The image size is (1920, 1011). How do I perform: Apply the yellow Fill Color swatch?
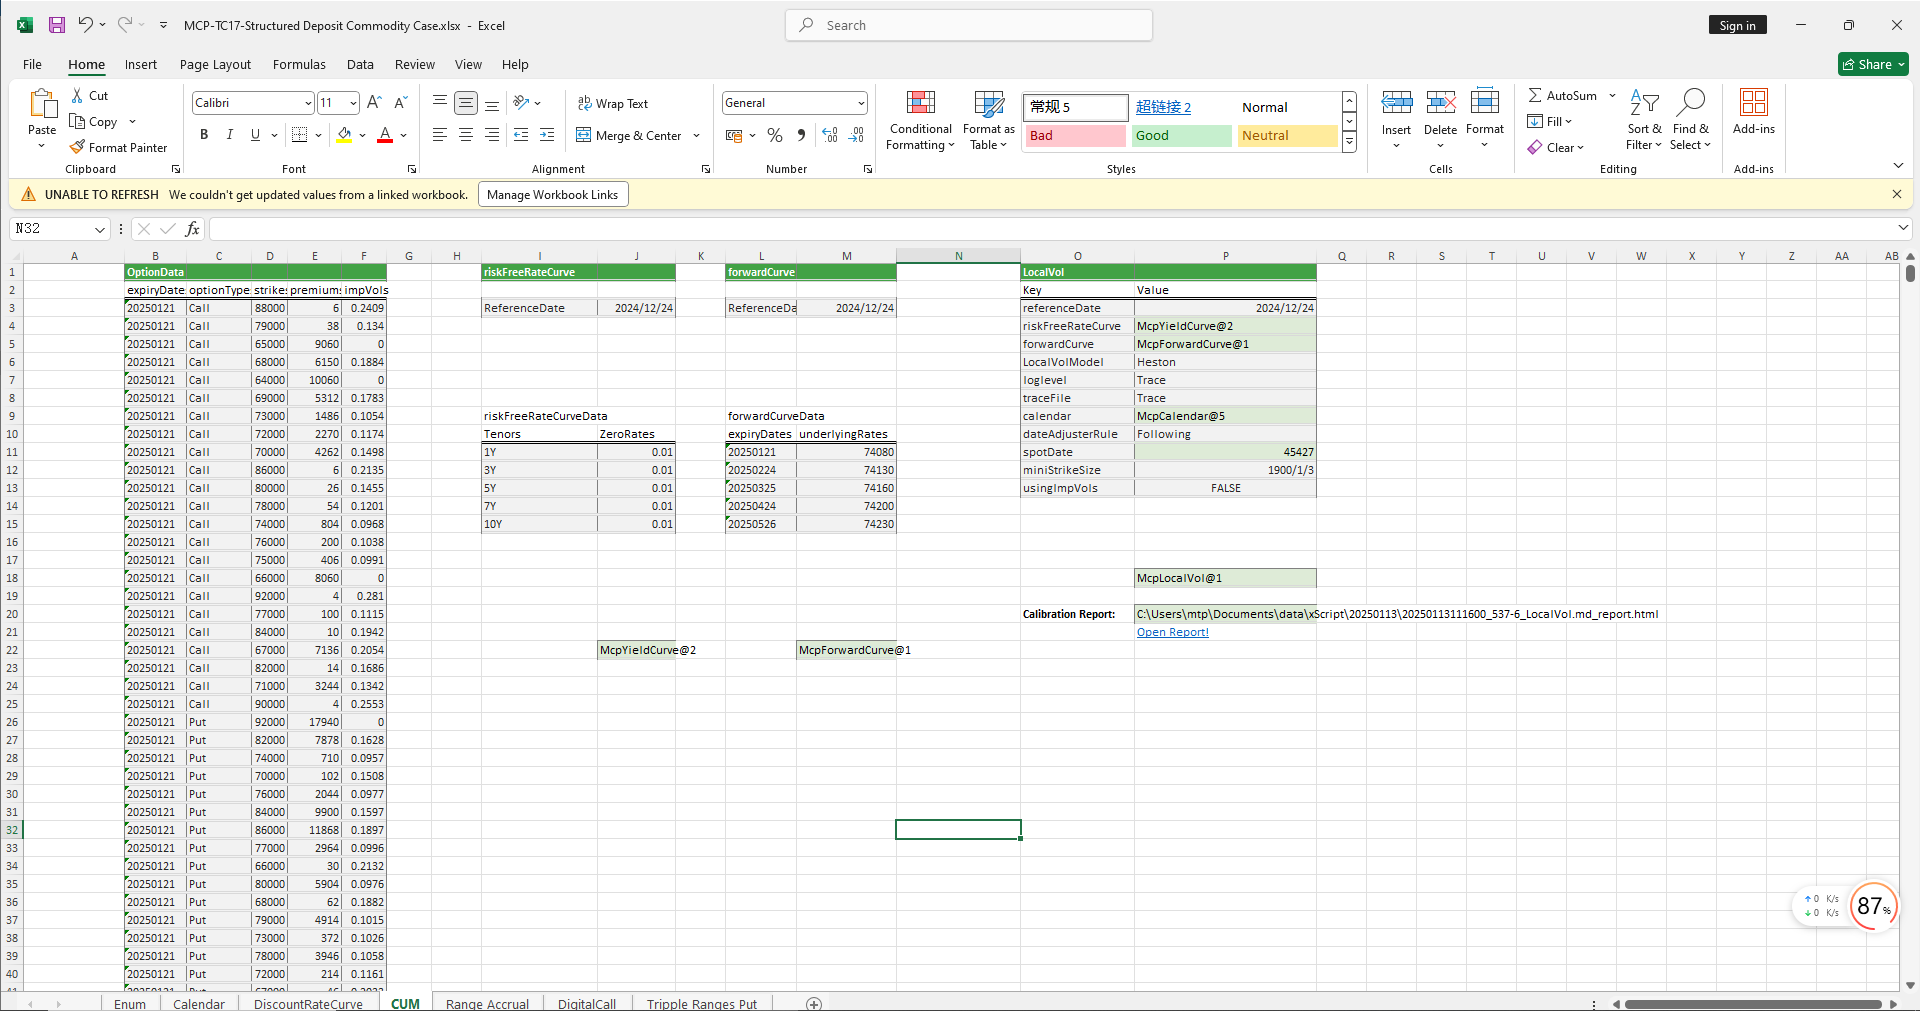click(344, 135)
